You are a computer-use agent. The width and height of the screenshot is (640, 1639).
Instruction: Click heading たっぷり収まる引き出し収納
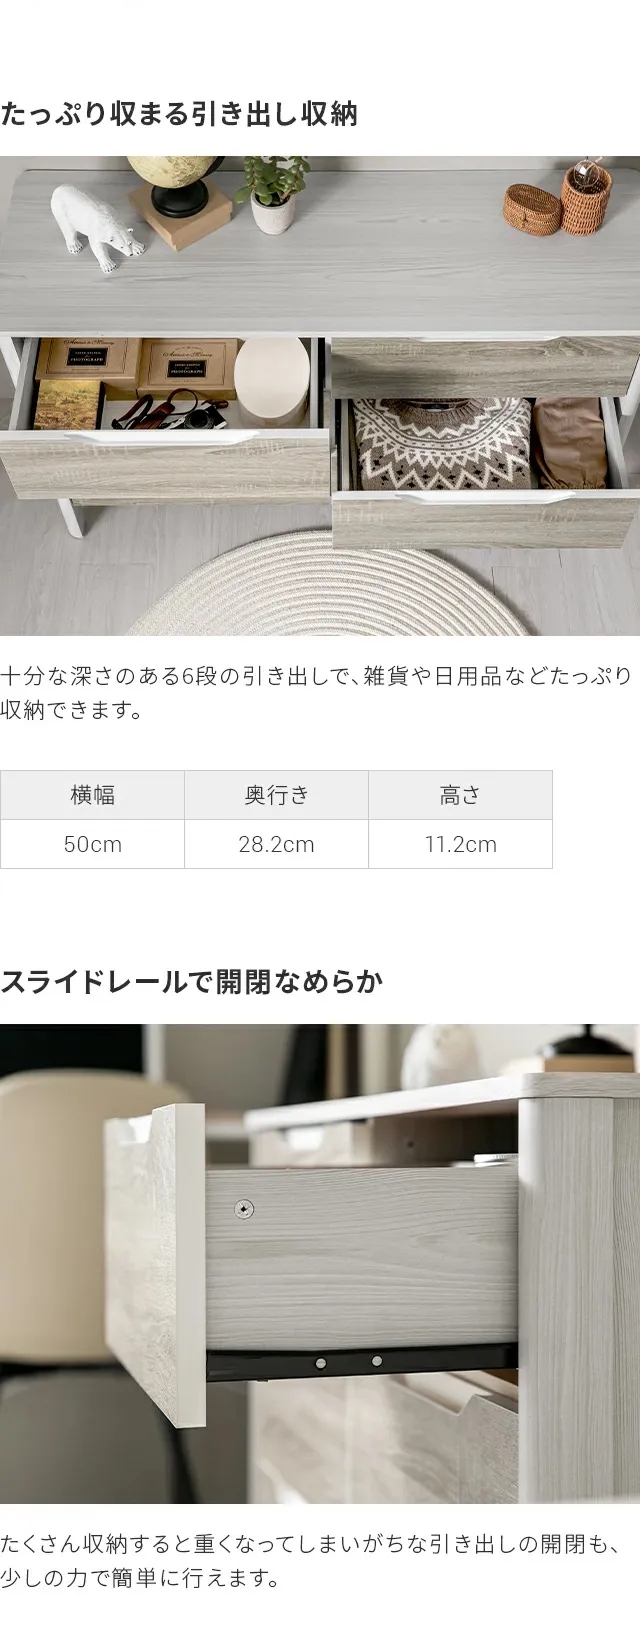click(179, 115)
